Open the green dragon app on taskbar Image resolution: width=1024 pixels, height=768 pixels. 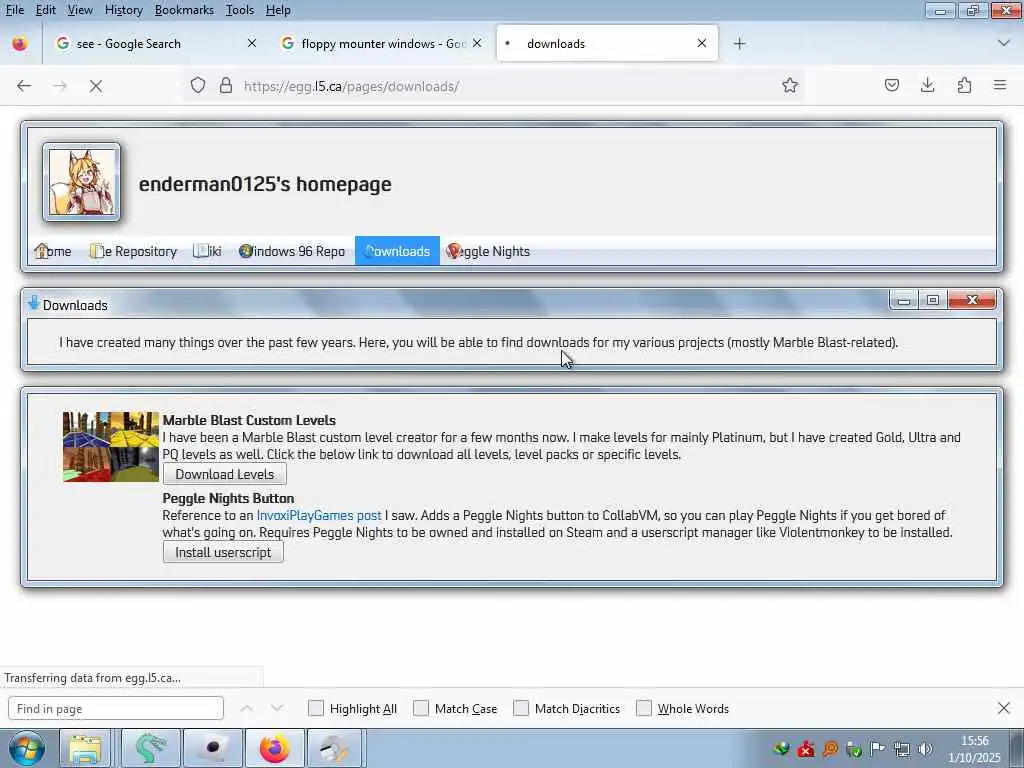click(150, 748)
